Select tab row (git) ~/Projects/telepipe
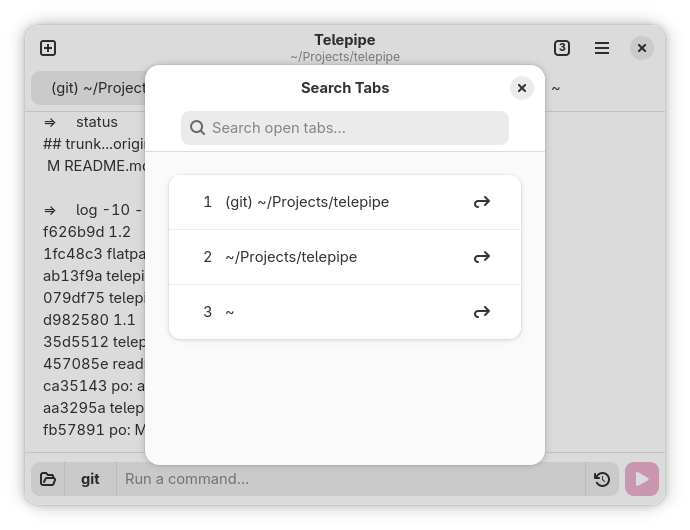Image resolution: width=690 pixels, height=530 pixels. tap(345, 202)
